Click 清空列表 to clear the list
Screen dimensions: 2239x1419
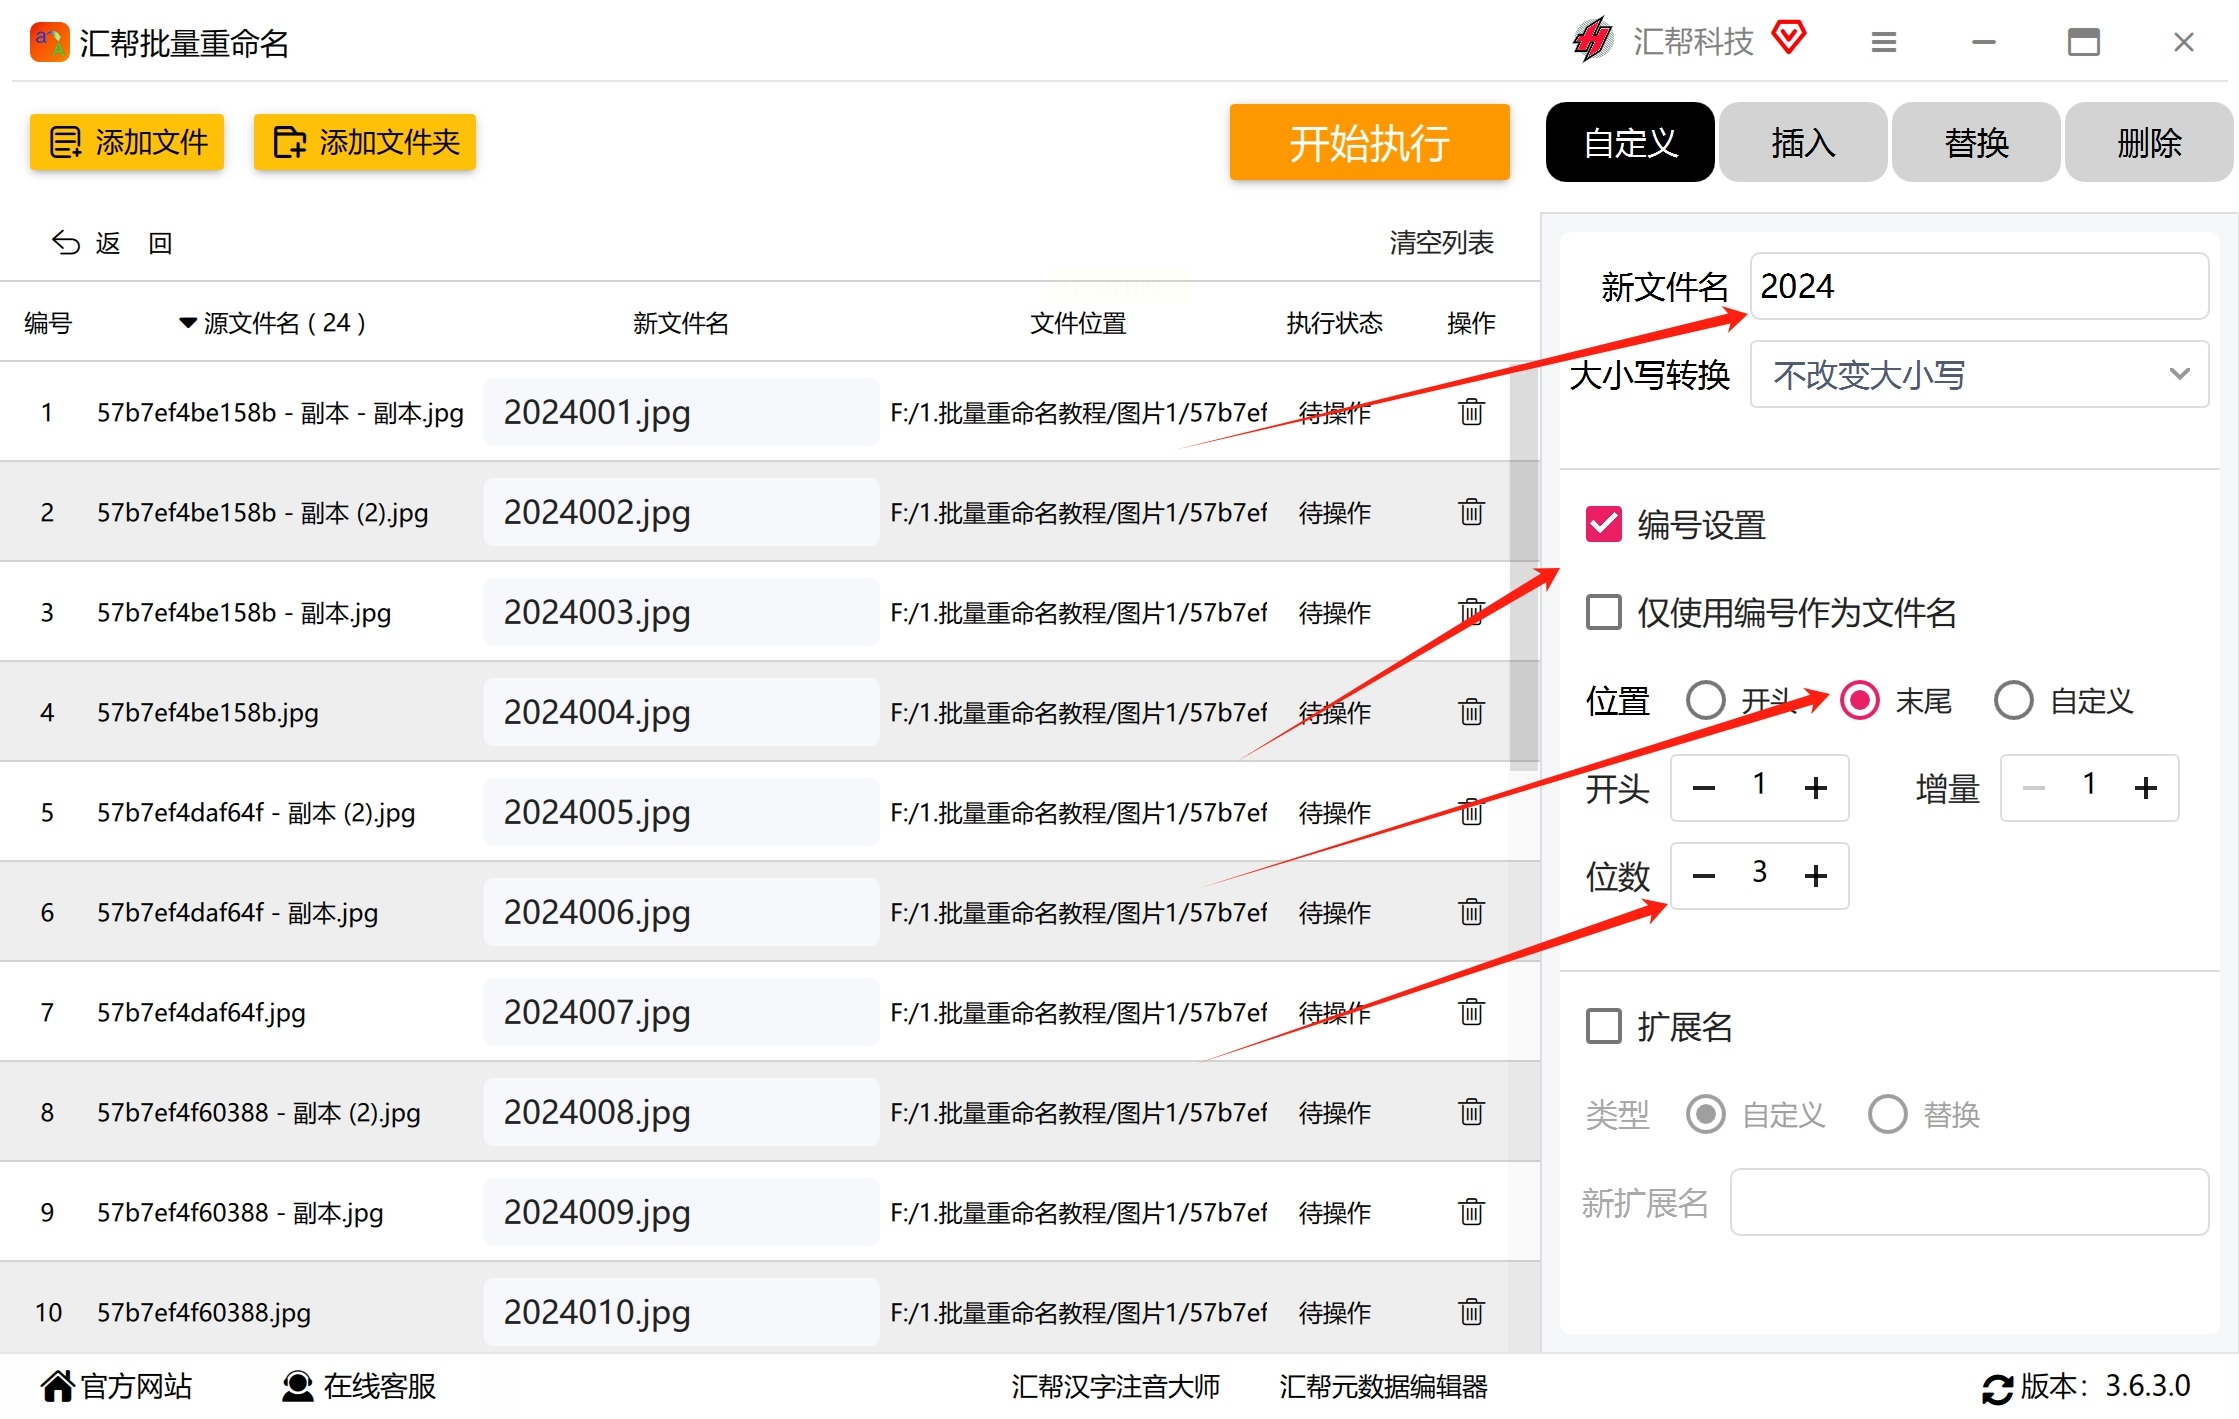1441,242
